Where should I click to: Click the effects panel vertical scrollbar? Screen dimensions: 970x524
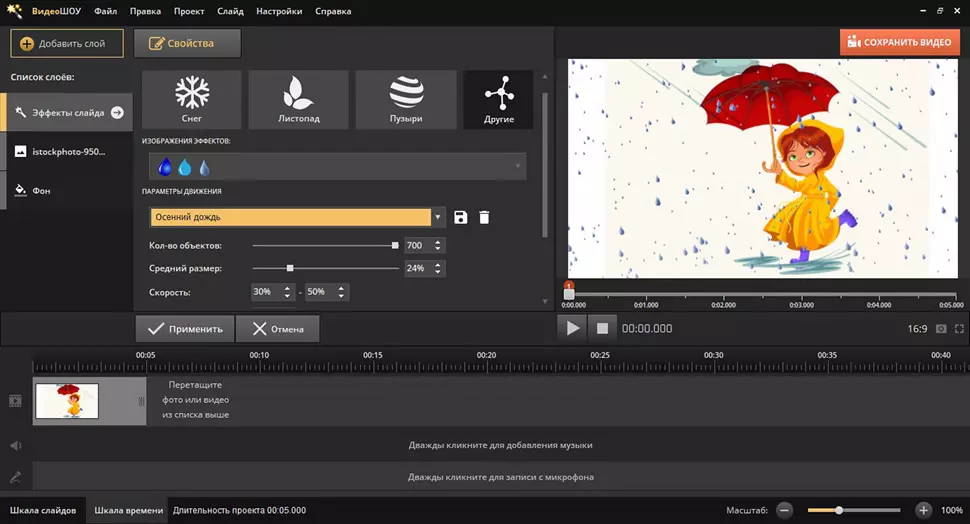coord(544,165)
